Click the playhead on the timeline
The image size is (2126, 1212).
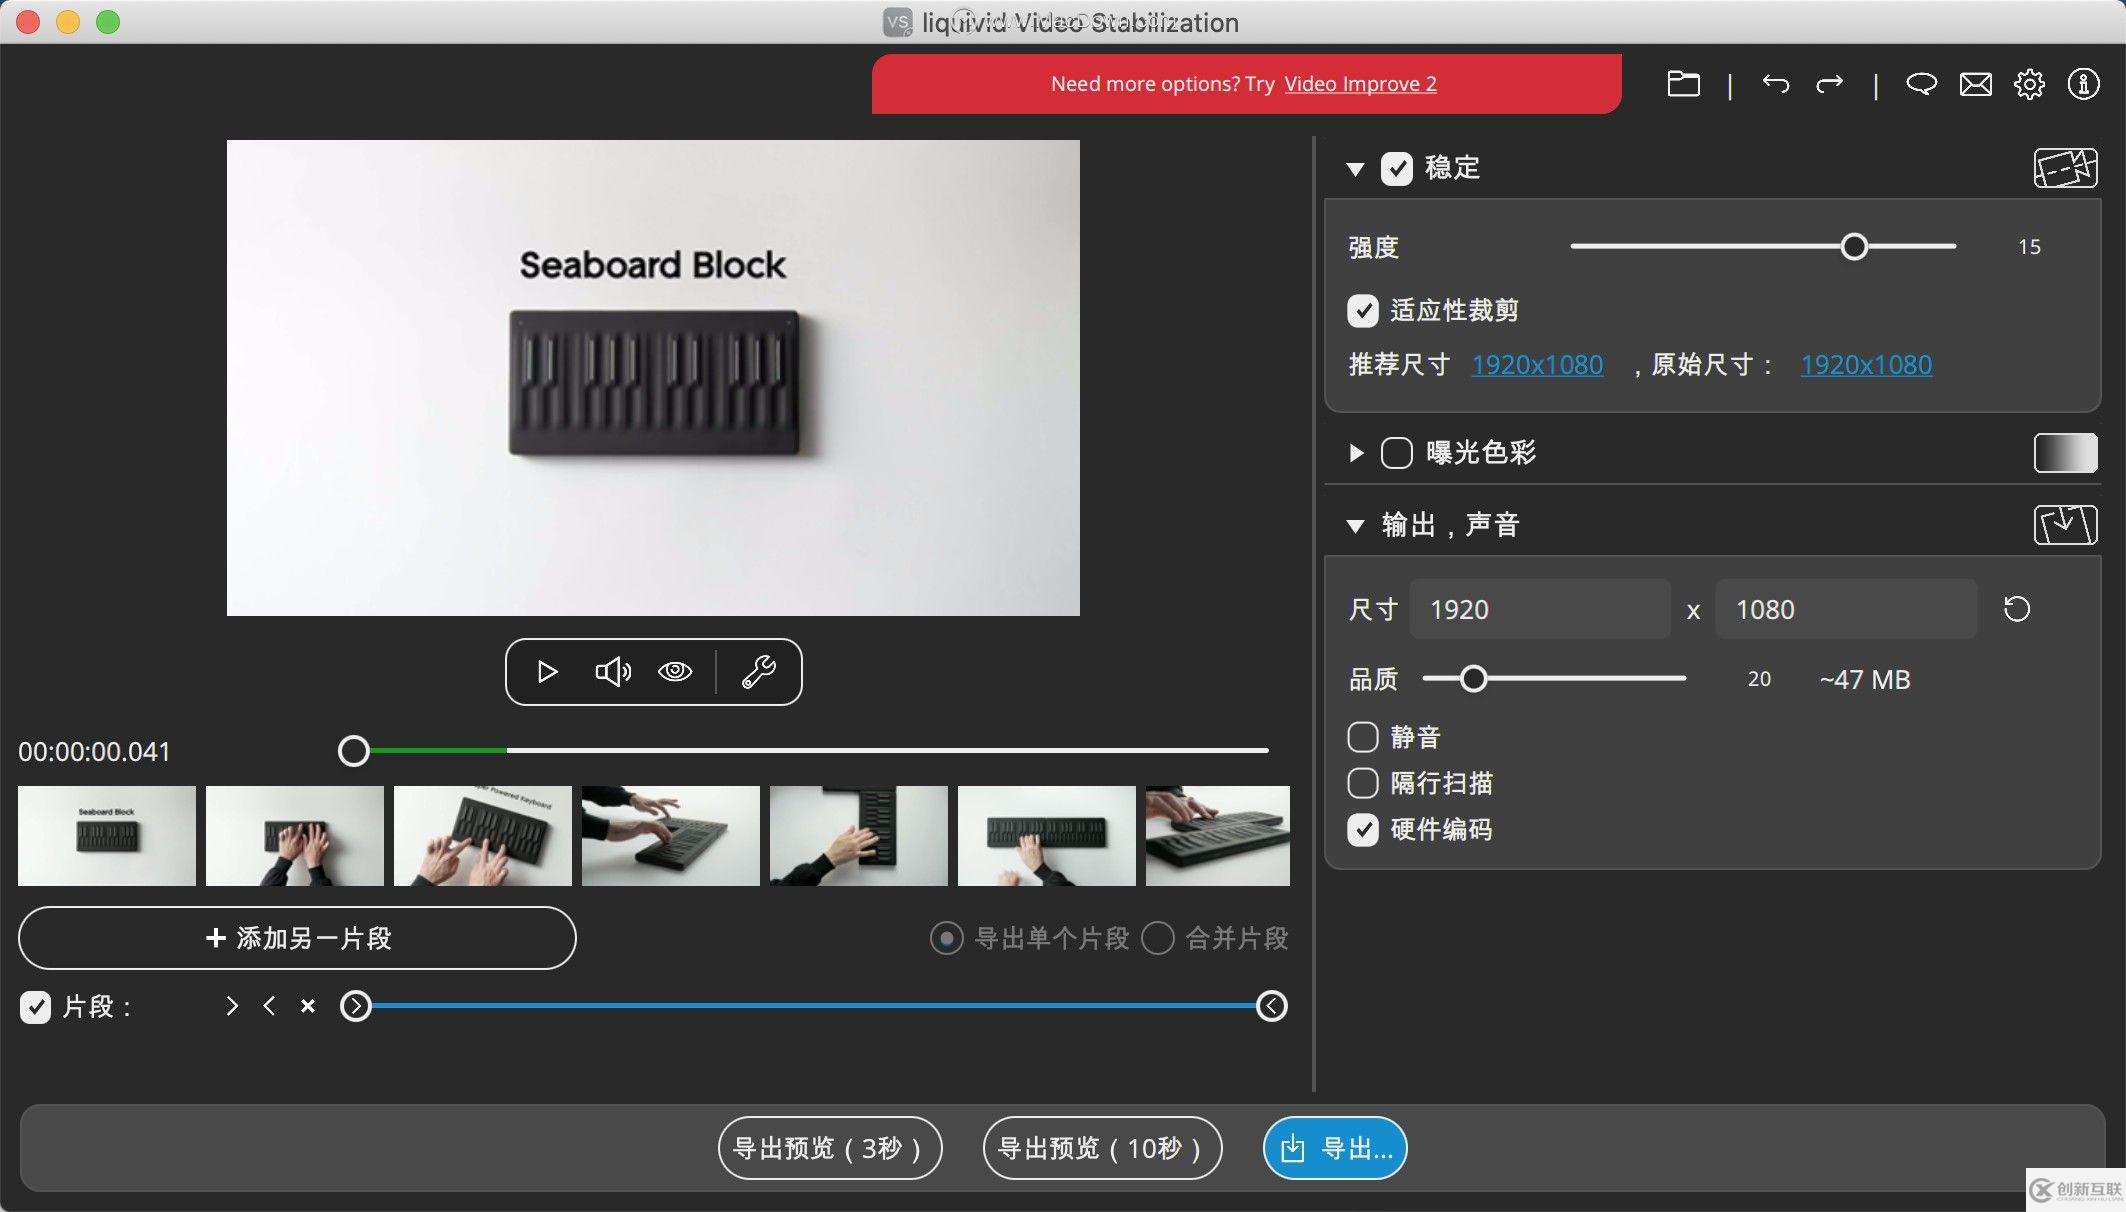coord(353,751)
